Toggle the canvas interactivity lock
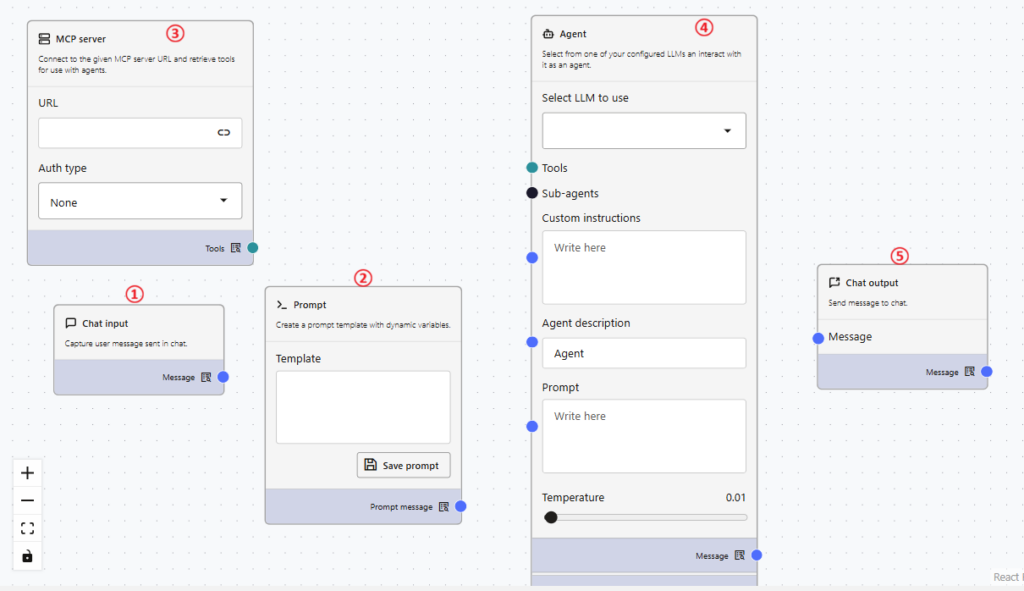The width and height of the screenshot is (1024, 591). [x=27, y=556]
